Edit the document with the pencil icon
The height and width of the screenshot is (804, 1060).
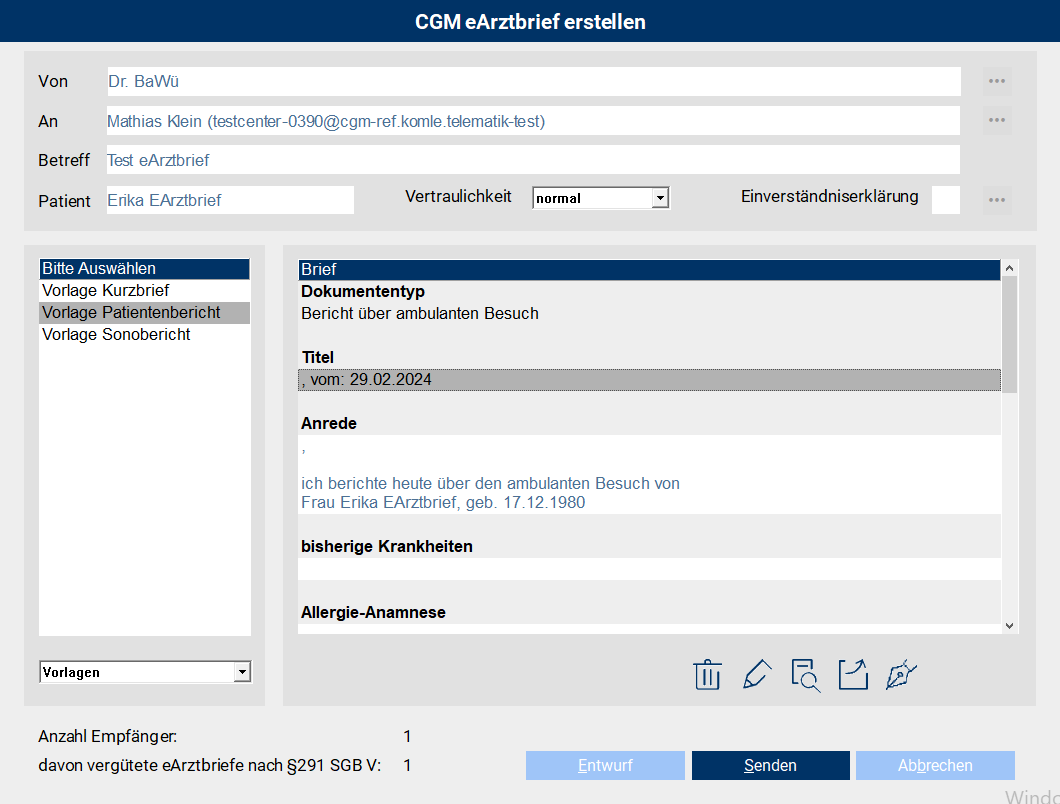point(756,675)
